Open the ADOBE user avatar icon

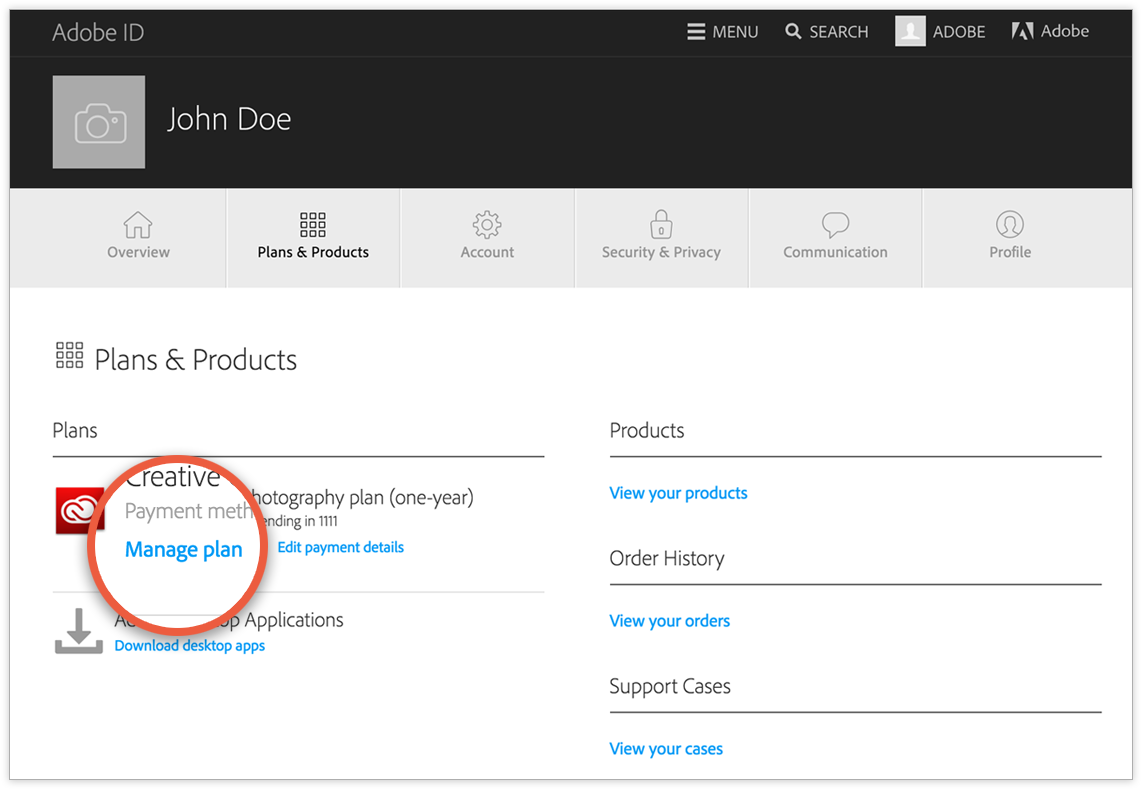pos(910,31)
